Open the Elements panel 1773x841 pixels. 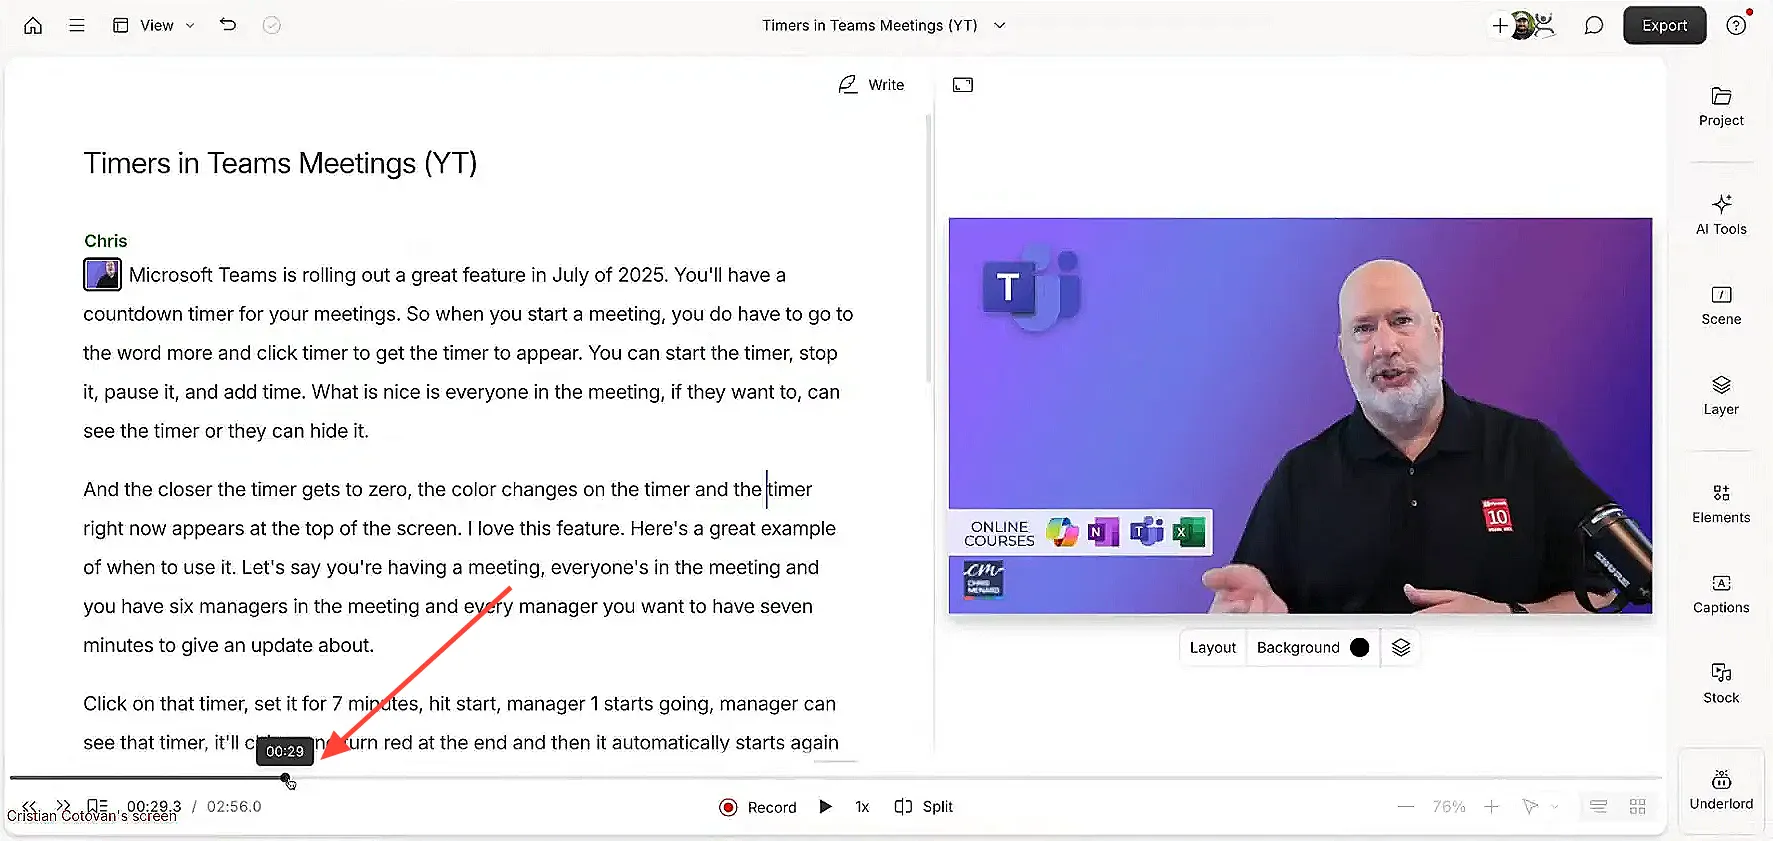1721,503
